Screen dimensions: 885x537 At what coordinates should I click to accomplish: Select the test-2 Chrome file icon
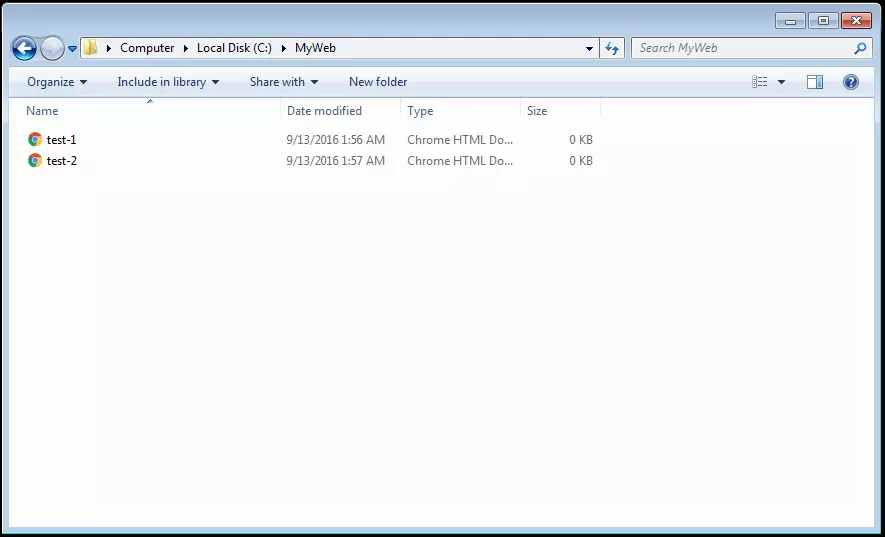(35, 161)
